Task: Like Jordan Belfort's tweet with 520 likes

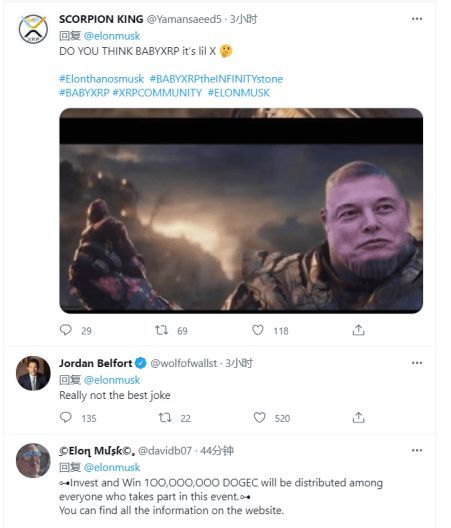Action: tap(259, 418)
